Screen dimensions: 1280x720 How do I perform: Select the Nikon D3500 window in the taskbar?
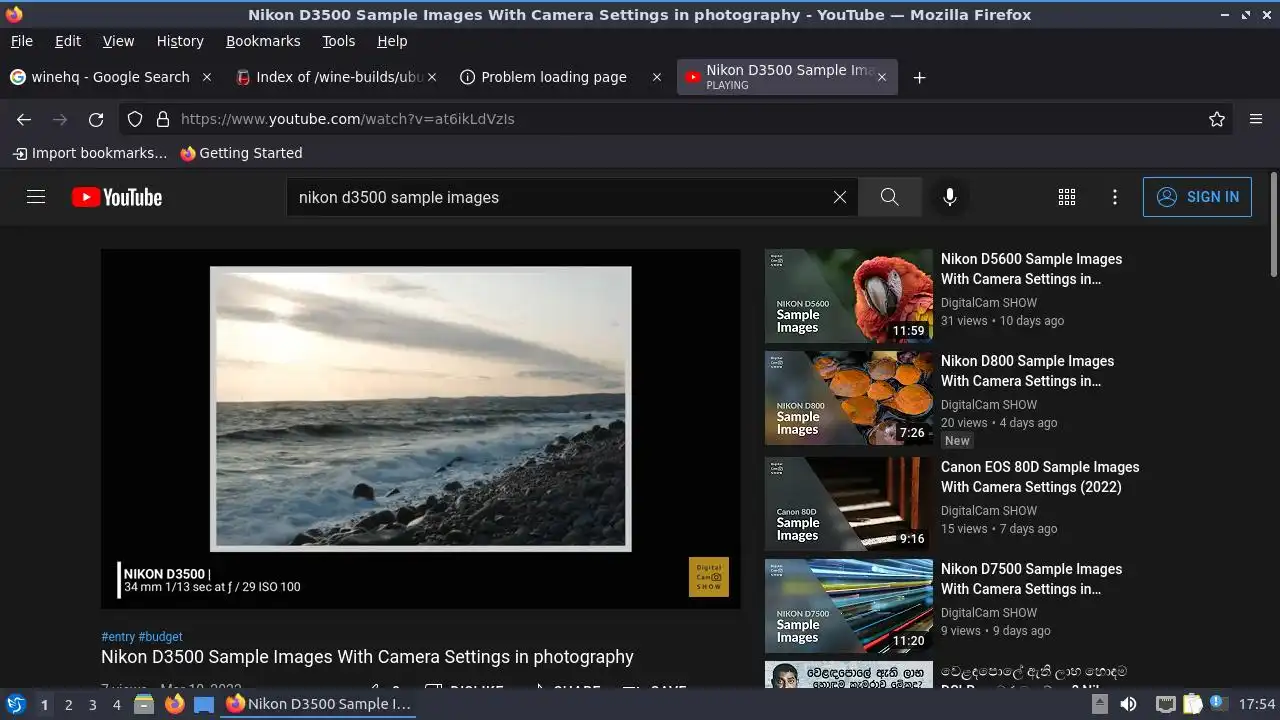pos(318,704)
